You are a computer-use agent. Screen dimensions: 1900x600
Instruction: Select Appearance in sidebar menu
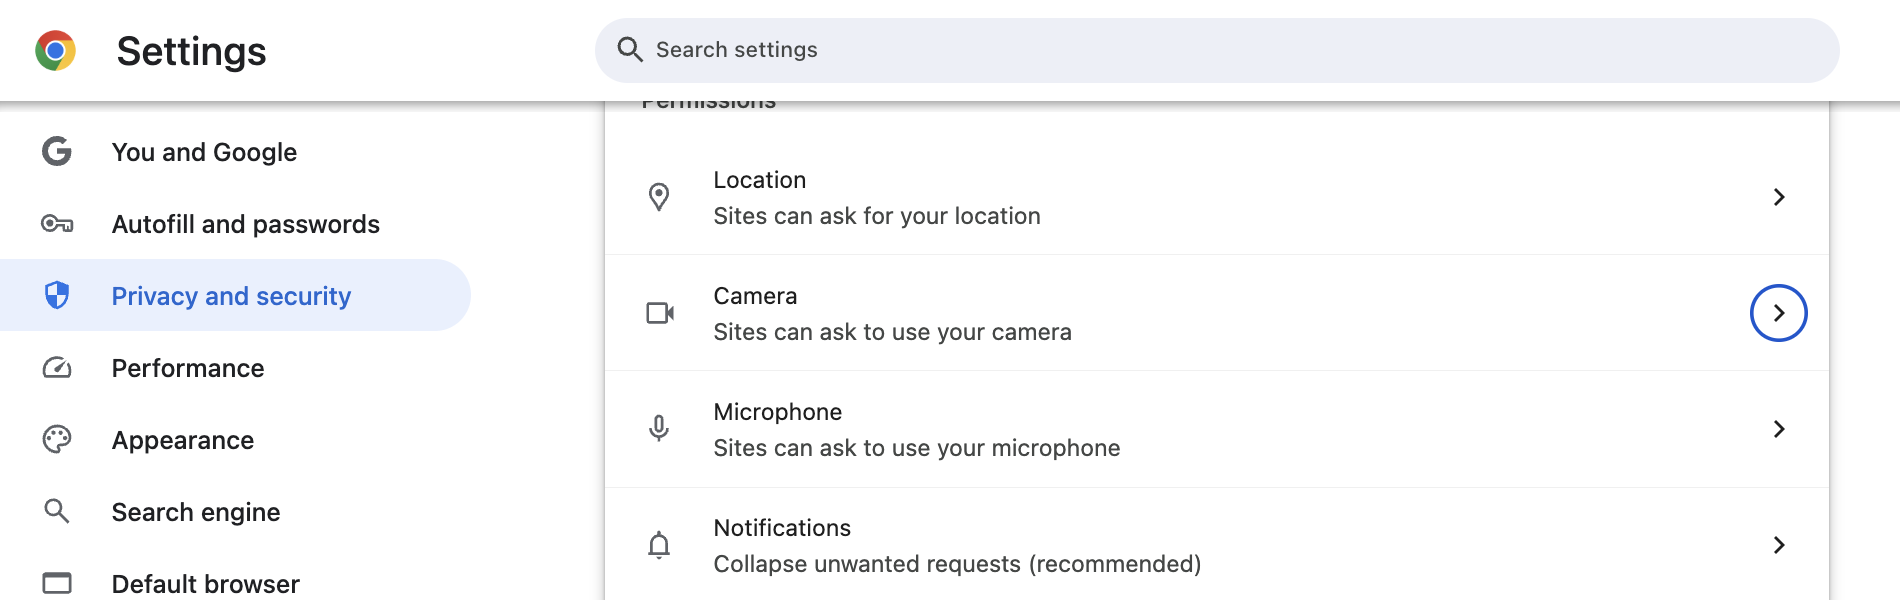(183, 440)
